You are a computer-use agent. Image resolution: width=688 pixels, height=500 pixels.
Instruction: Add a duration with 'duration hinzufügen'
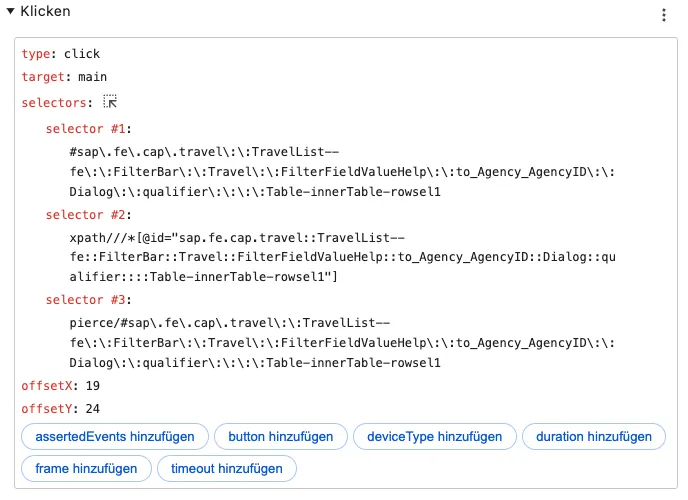(x=593, y=437)
